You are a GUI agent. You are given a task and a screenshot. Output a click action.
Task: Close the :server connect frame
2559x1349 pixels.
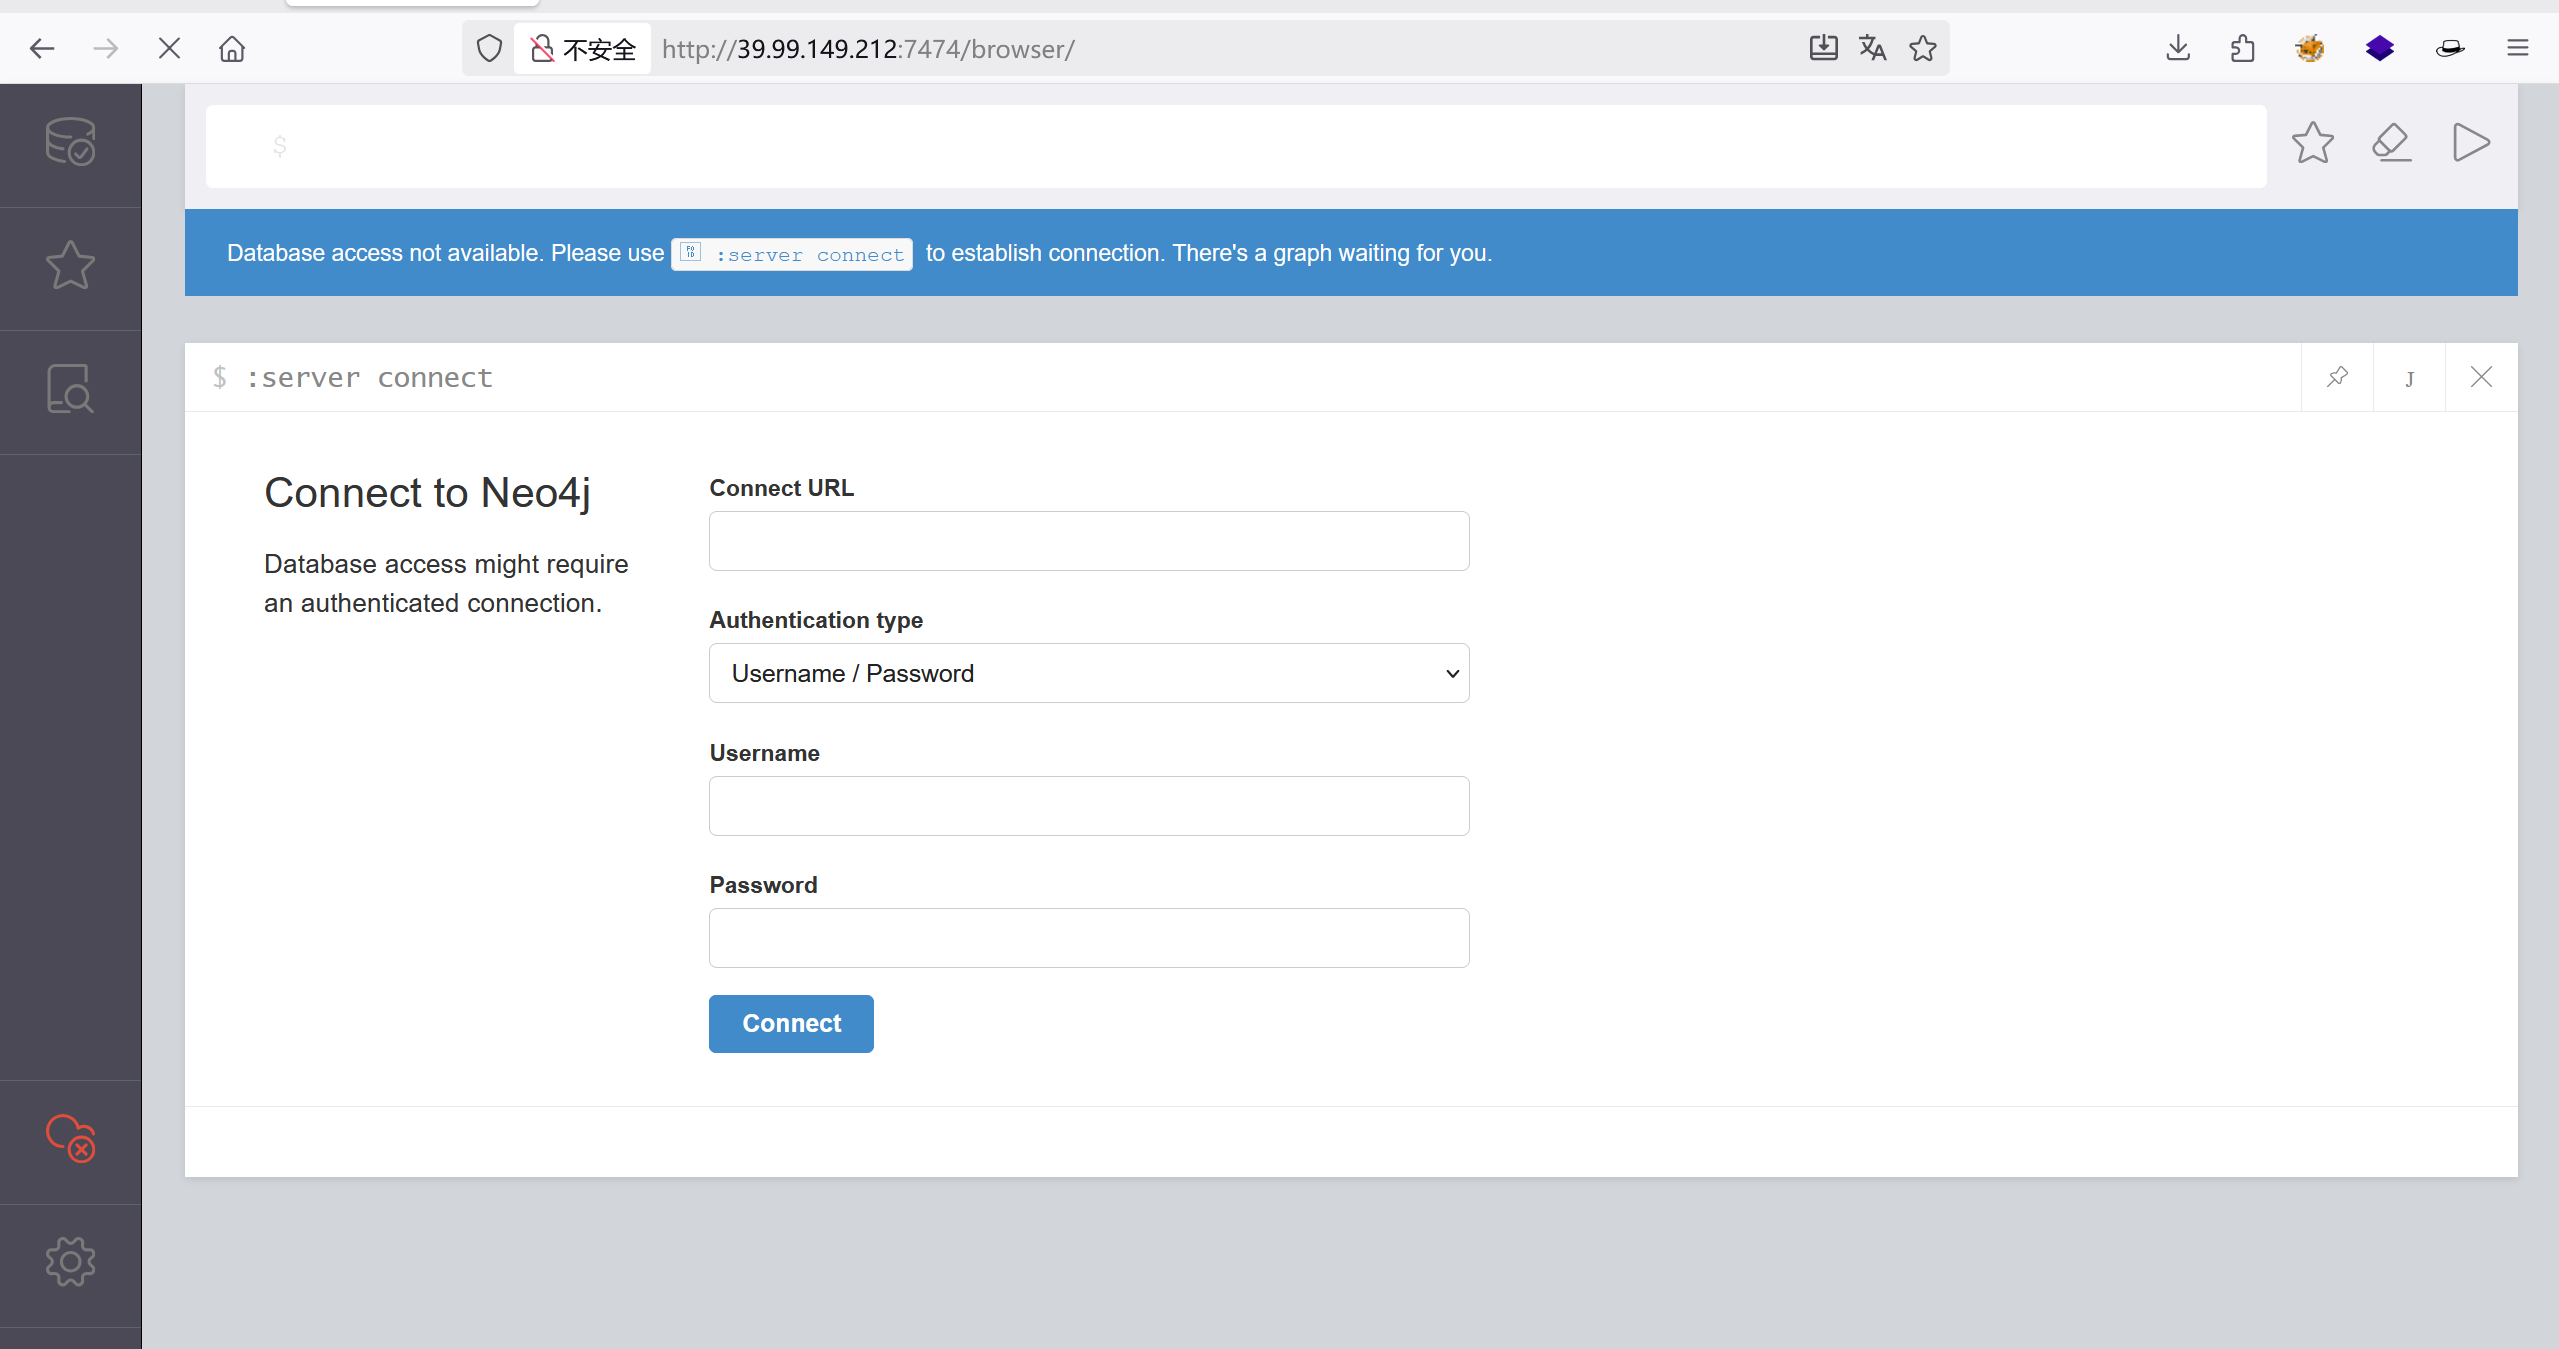[x=2481, y=377]
